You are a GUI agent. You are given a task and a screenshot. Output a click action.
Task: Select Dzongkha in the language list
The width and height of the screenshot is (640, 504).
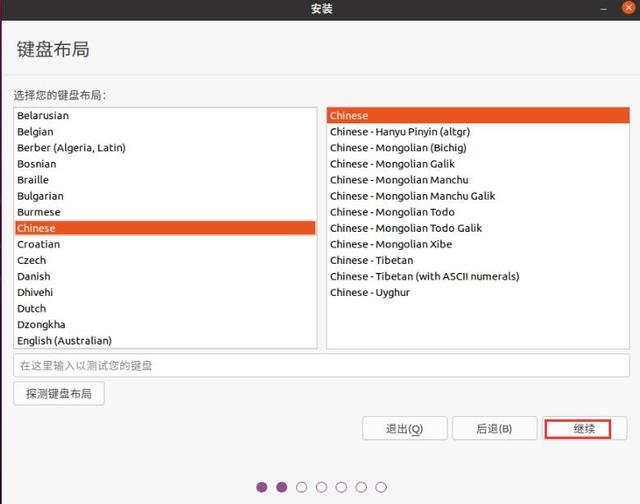pos(165,324)
